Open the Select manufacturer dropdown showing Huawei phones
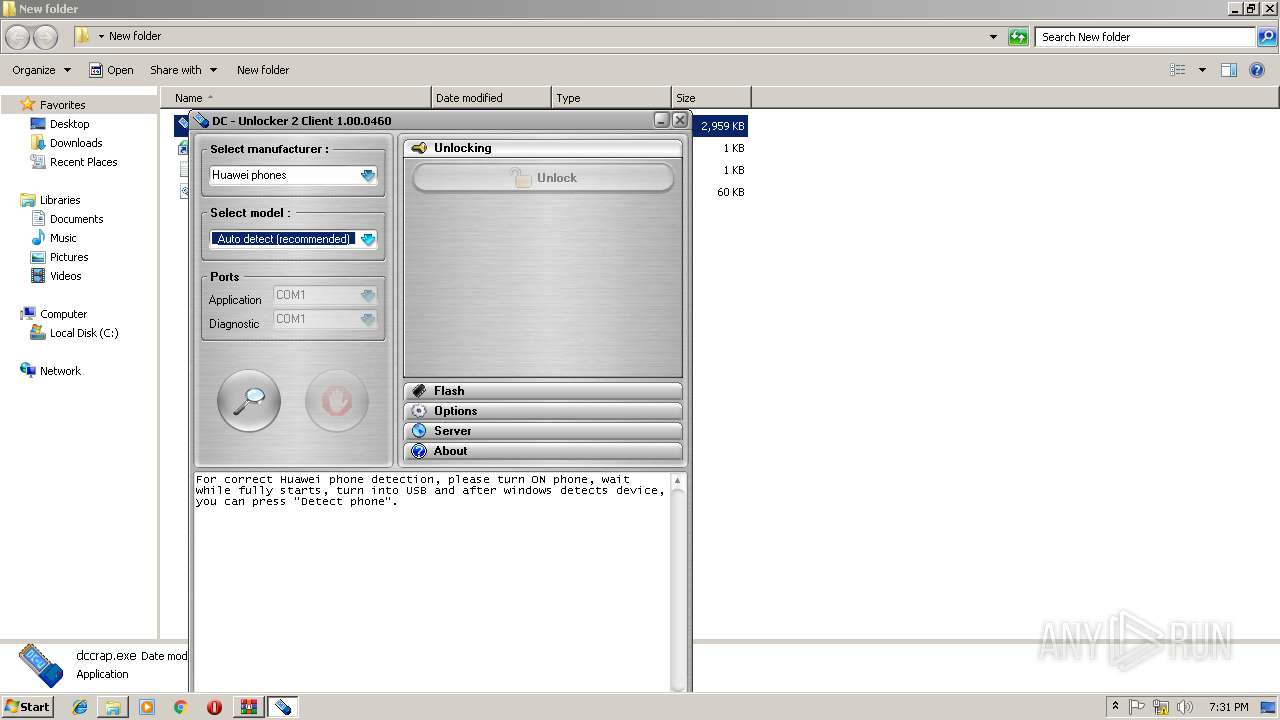 pos(293,175)
